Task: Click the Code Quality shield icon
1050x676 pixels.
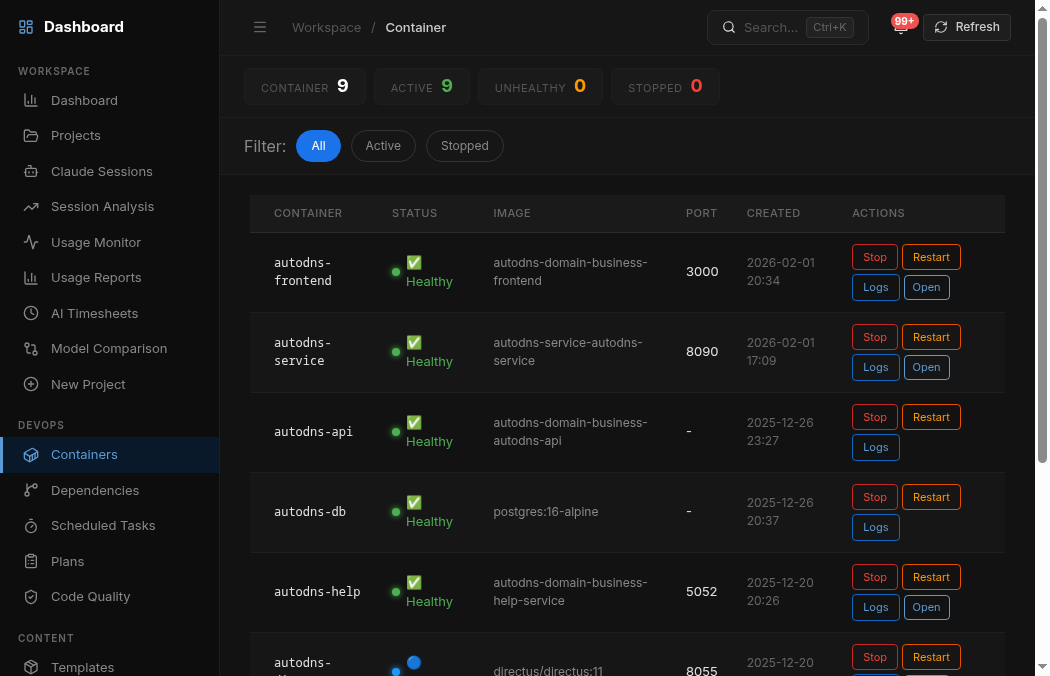Action: [31, 597]
